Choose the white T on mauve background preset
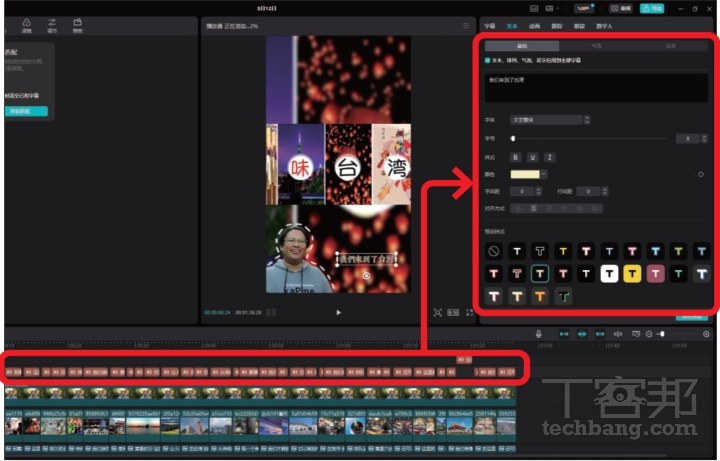720x461 pixels. [655, 274]
